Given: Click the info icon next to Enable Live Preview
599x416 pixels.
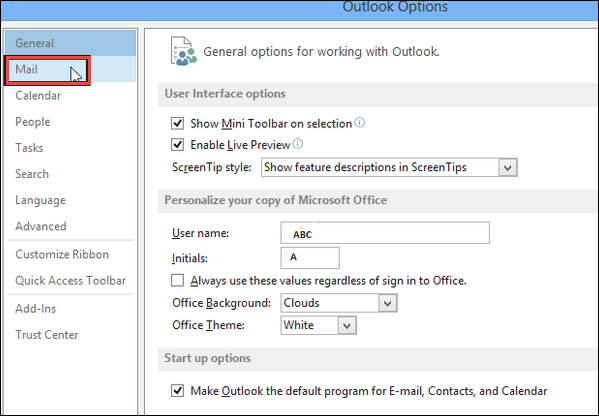Looking at the screenshot, I should click(x=298, y=144).
